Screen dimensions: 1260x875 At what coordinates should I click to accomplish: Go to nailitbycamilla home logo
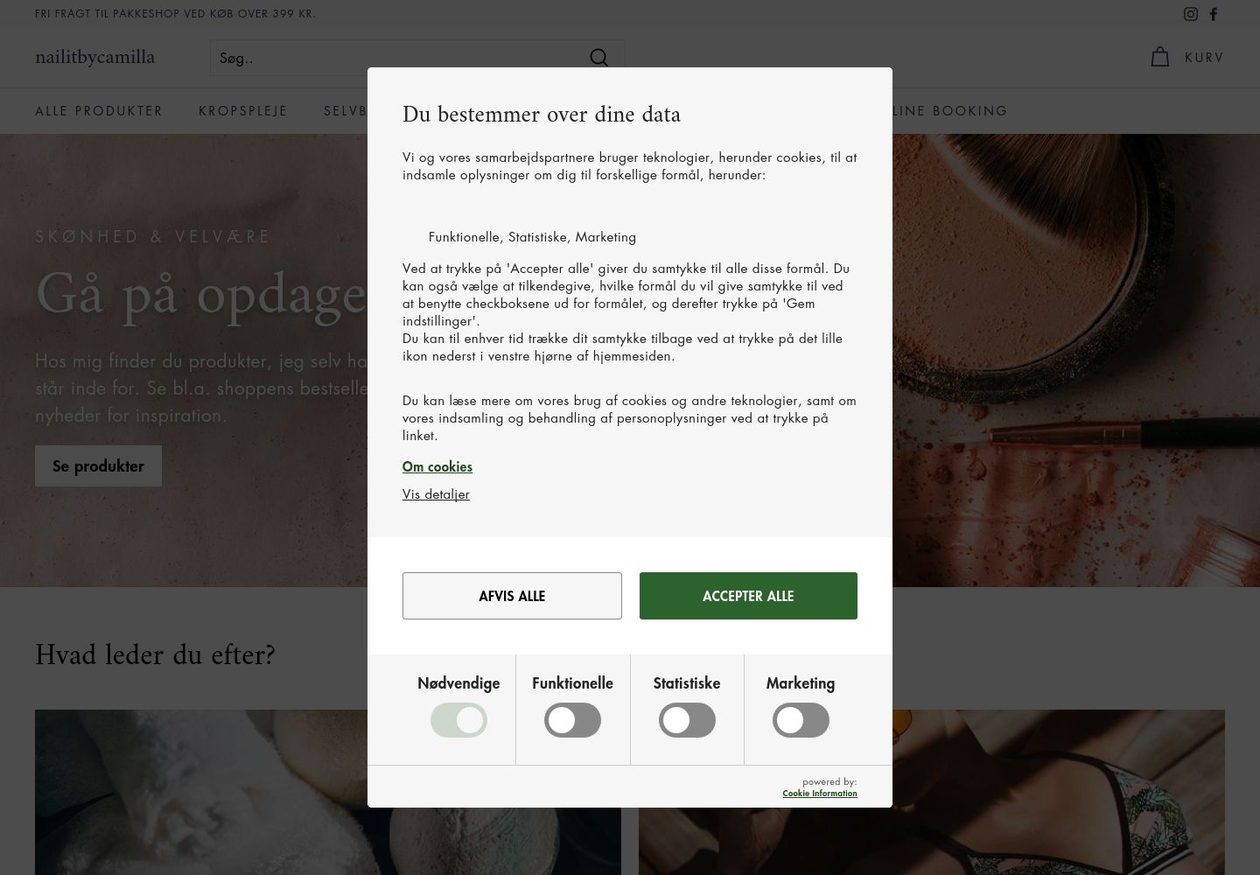point(95,57)
